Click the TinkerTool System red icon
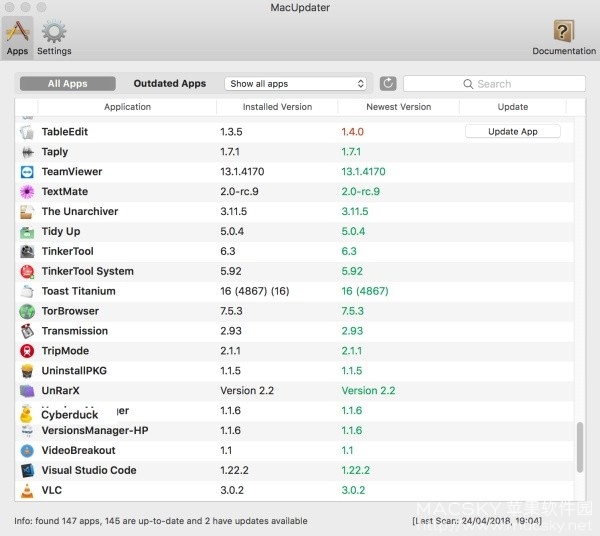The height and width of the screenshot is (536, 600). [x=27, y=271]
